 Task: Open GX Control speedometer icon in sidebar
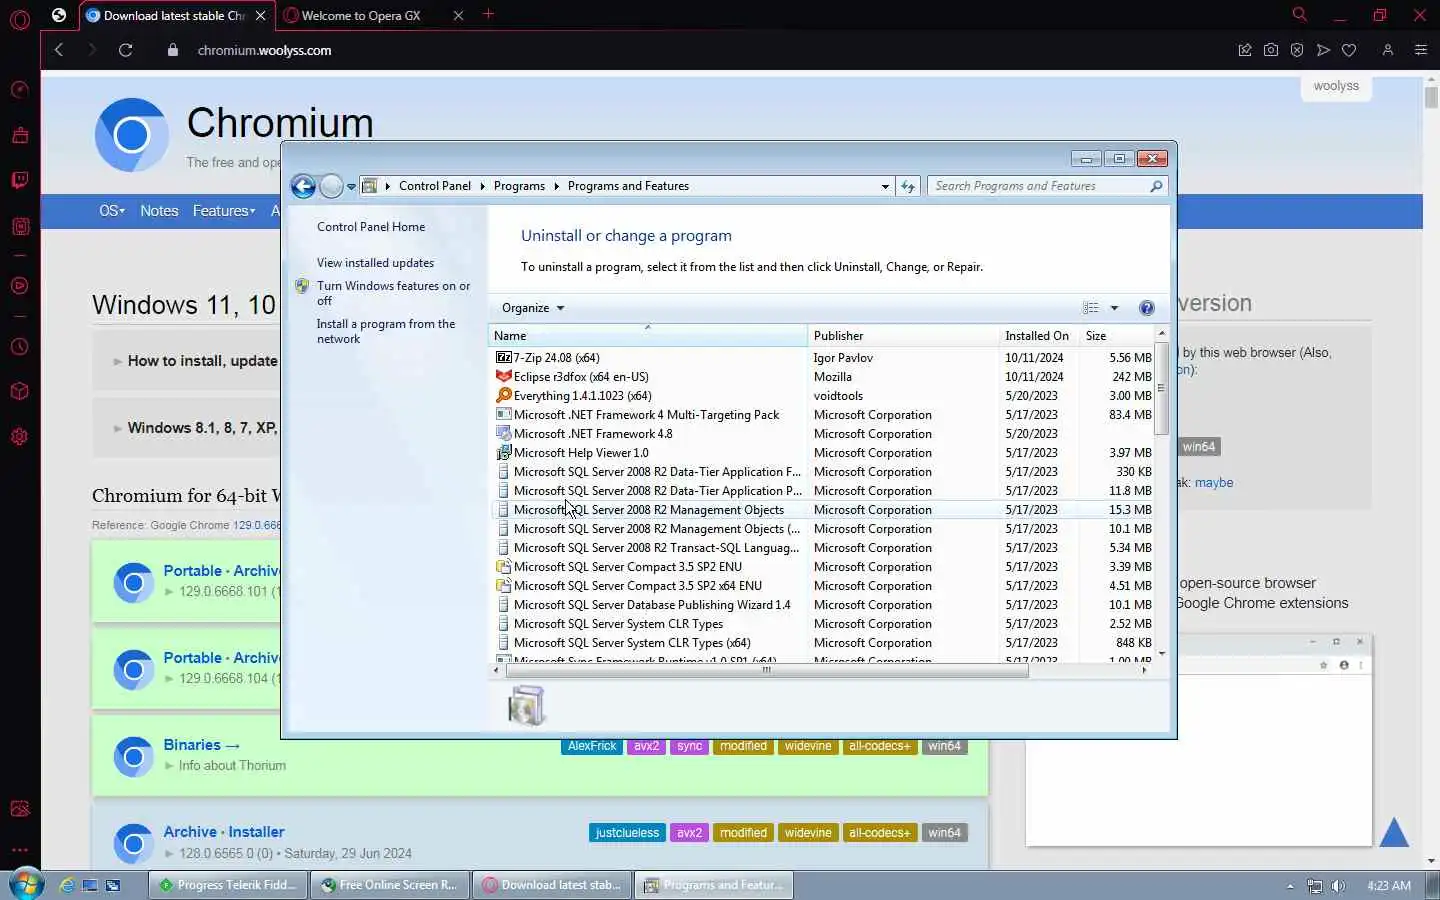[20, 90]
